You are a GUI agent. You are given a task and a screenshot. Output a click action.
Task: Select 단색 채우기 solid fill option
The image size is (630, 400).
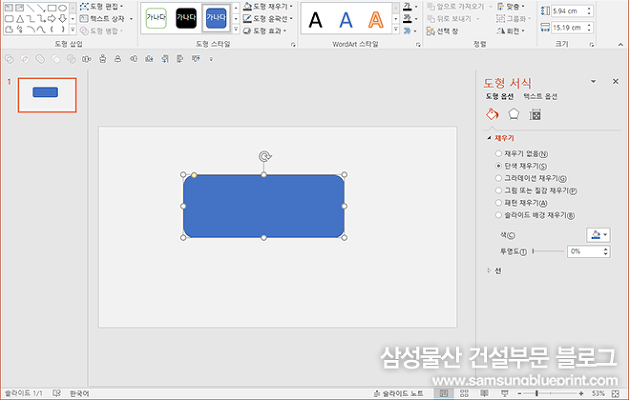[x=521, y=166]
